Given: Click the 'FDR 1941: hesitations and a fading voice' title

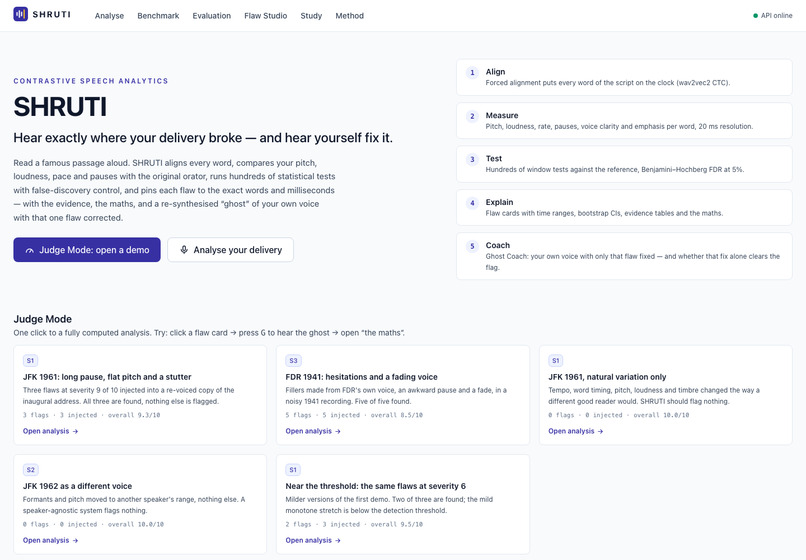Looking at the screenshot, I should tap(361, 377).
